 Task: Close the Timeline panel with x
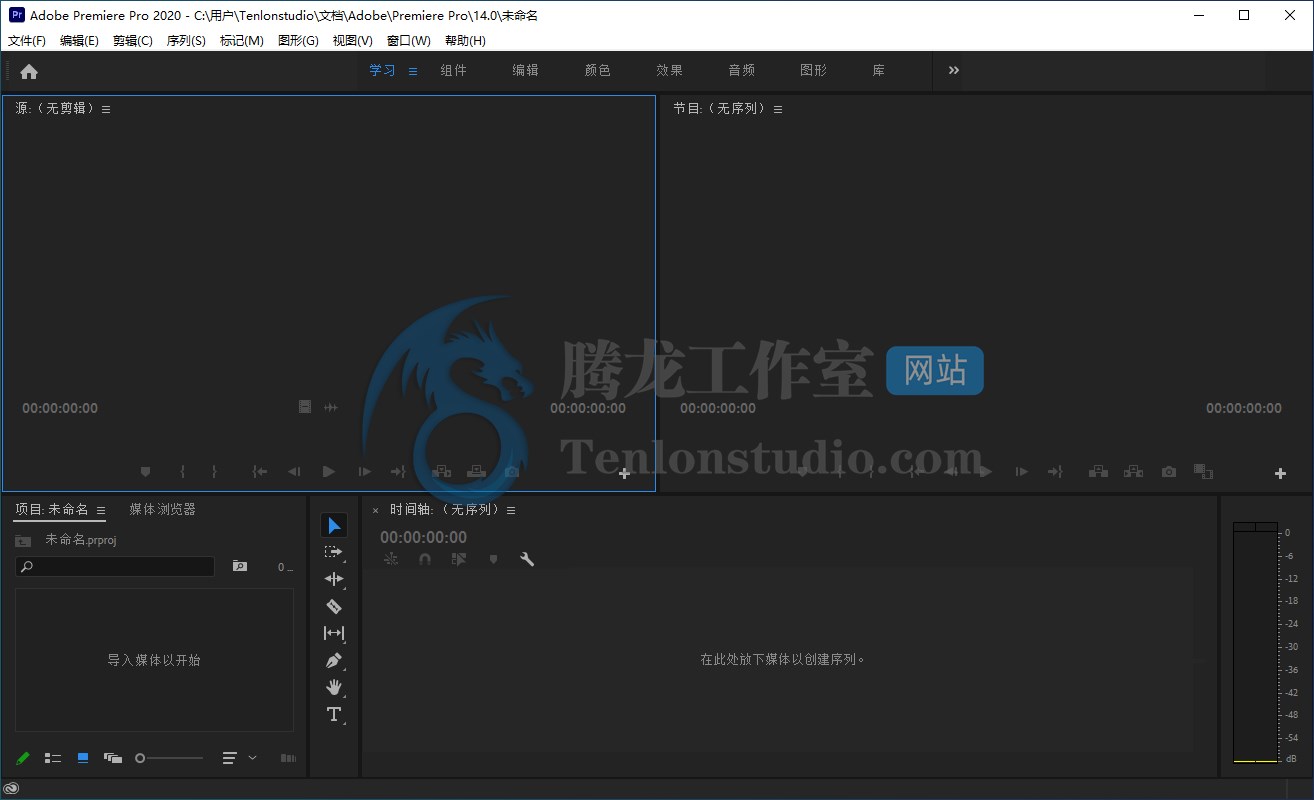pos(376,510)
